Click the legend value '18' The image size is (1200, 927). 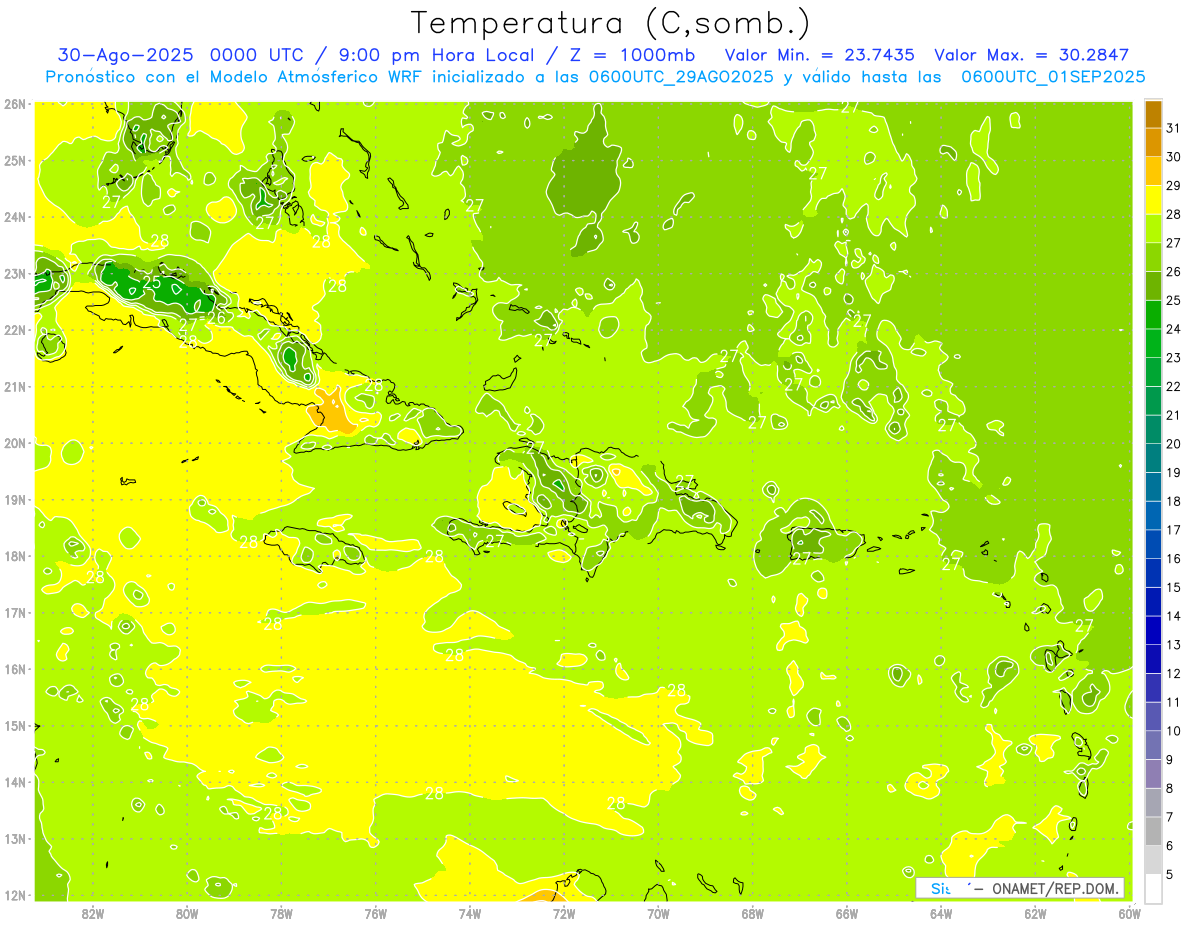tap(1173, 501)
